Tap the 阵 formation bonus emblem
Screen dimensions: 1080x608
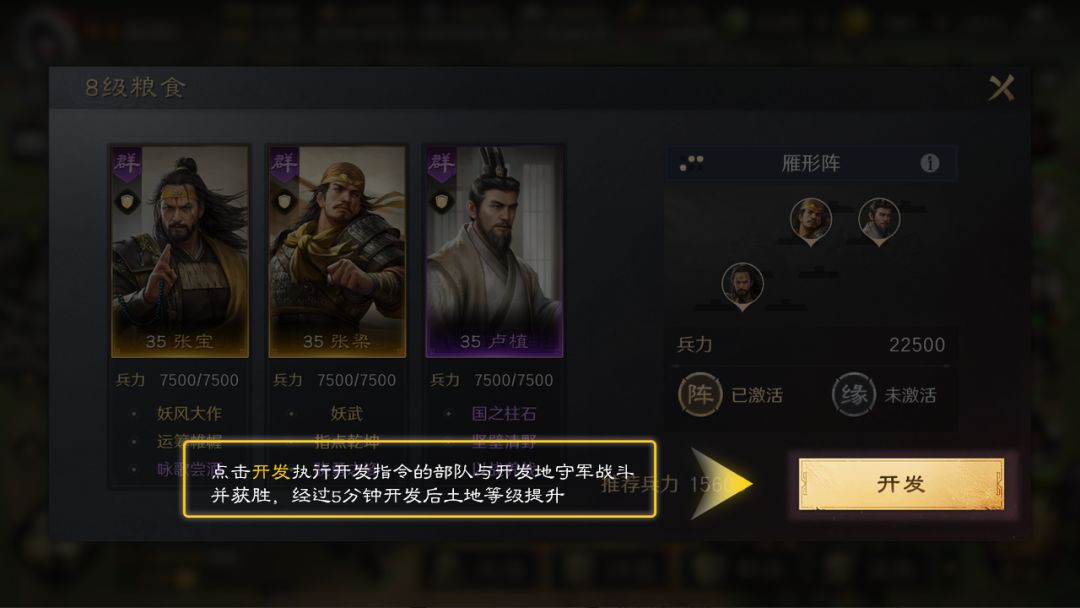[700, 395]
